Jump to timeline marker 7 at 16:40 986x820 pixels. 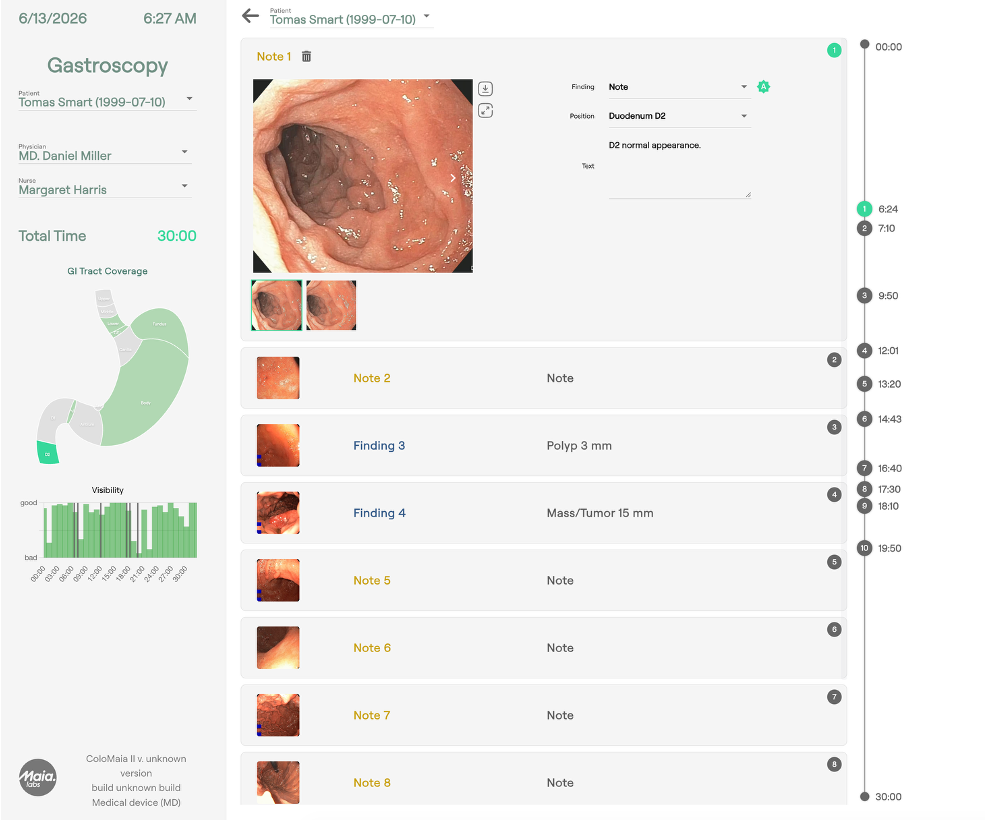[x=865, y=468]
